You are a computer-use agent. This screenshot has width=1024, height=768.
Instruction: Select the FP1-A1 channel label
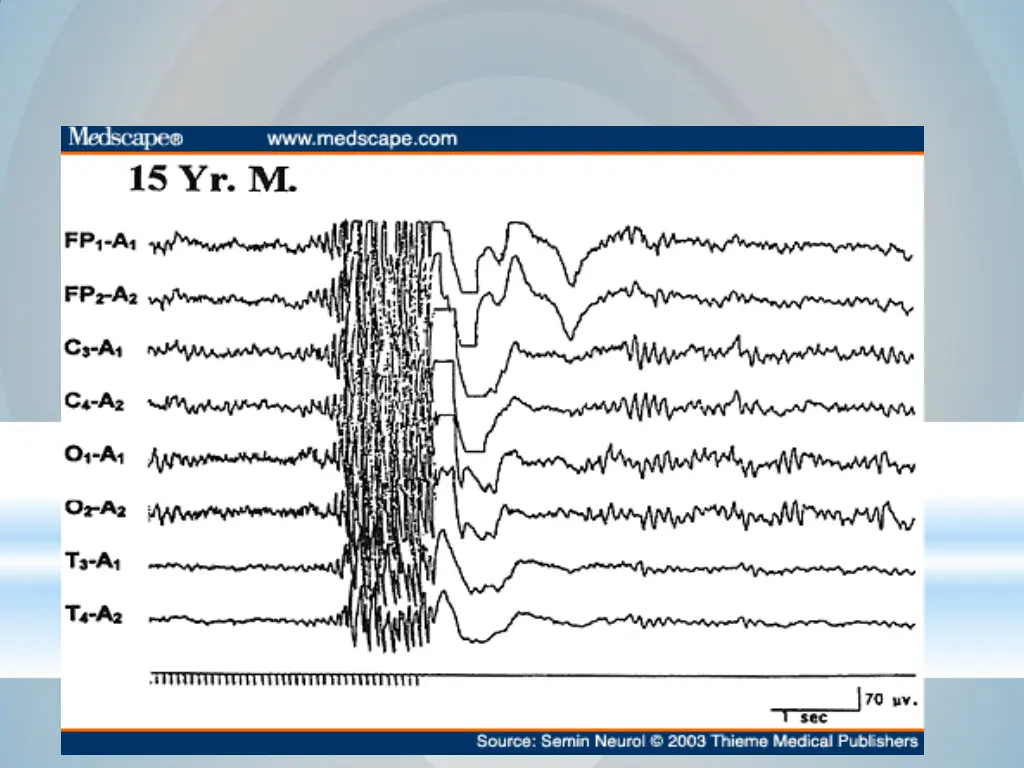tap(101, 241)
